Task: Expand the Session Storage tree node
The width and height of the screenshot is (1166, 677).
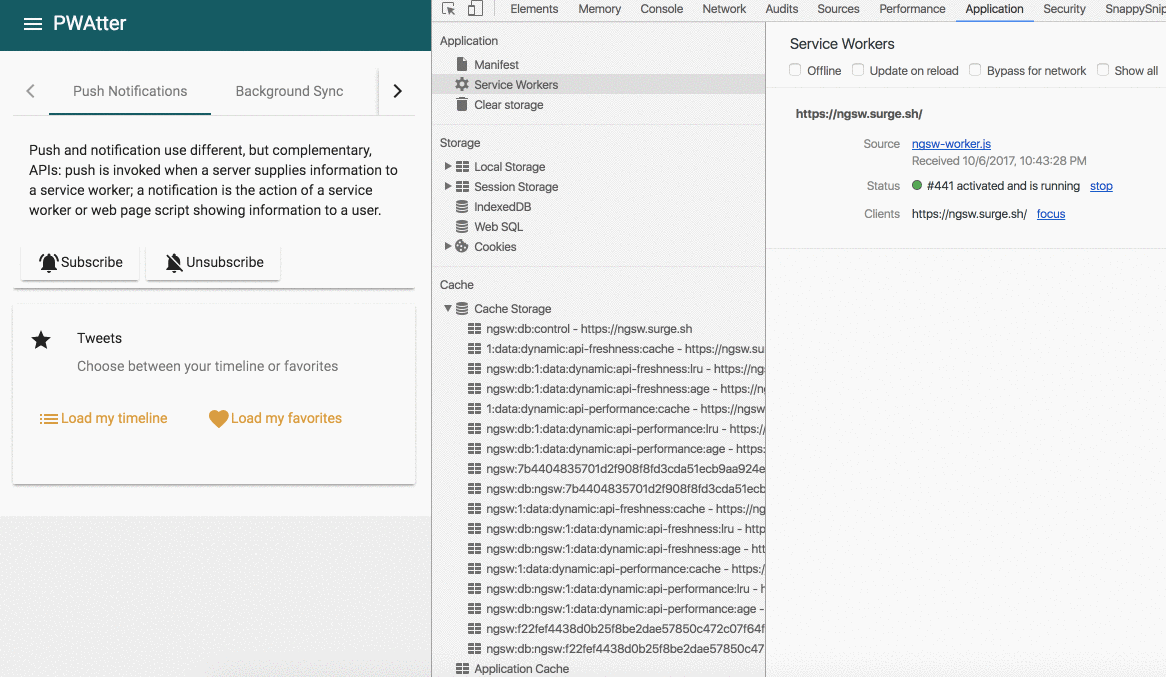Action: [x=448, y=186]
